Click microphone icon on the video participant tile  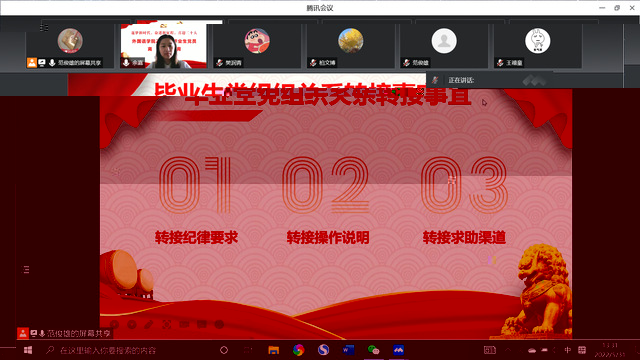coord(126,62)
